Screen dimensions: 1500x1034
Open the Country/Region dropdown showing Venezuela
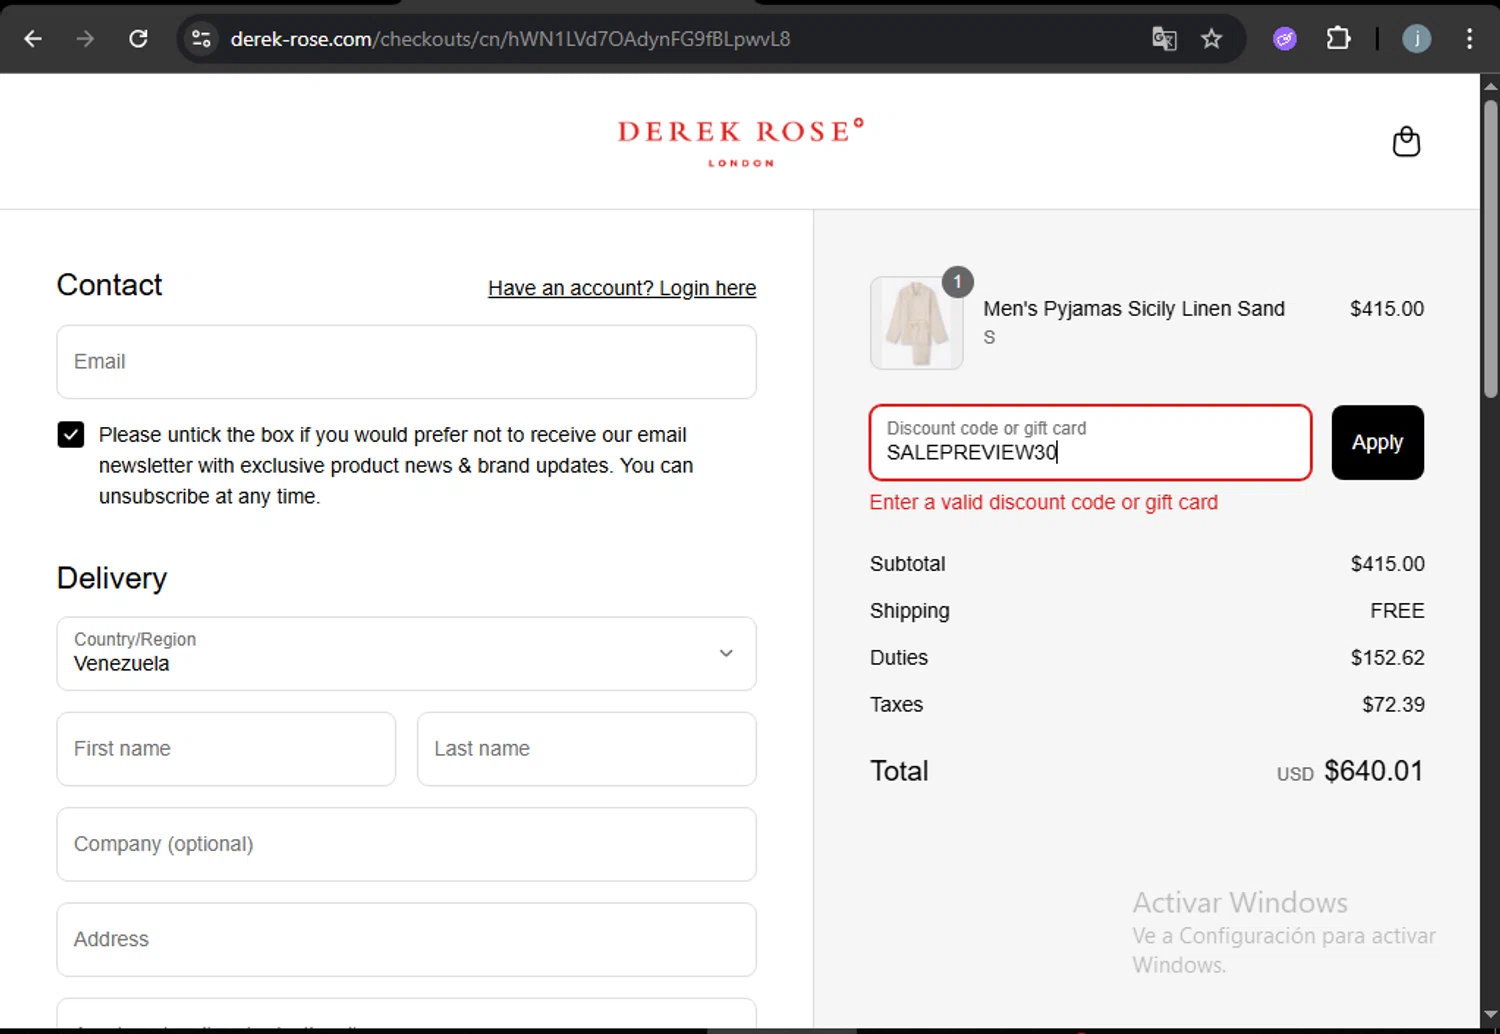click(x=406, y=653)
